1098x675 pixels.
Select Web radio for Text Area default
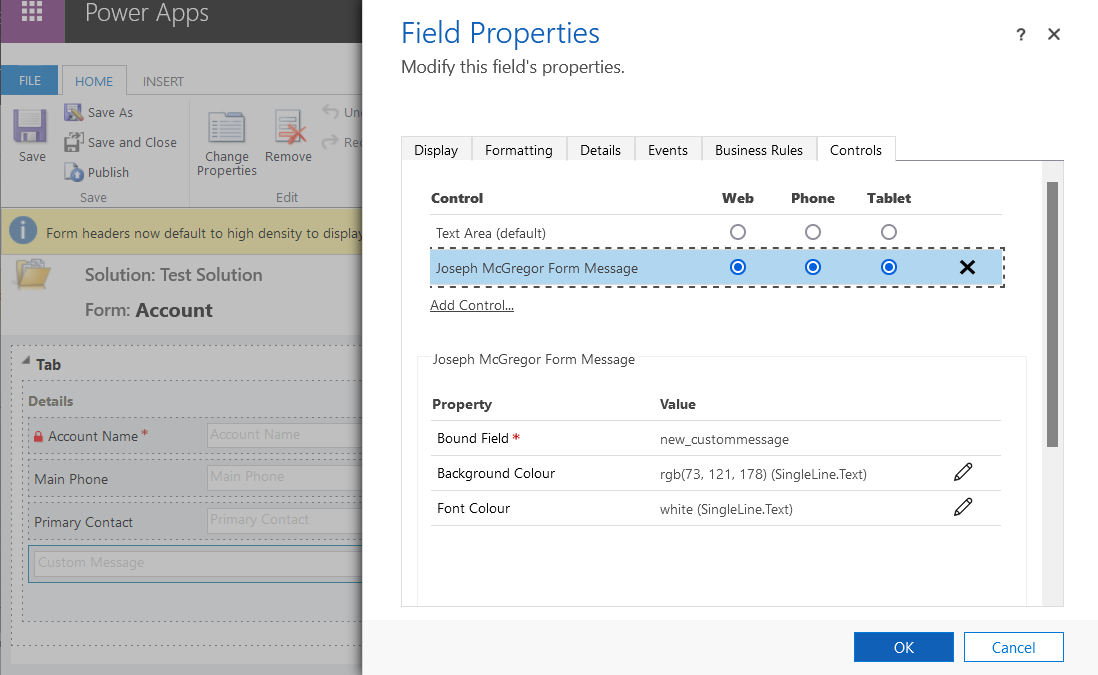(x=738, y=232)
